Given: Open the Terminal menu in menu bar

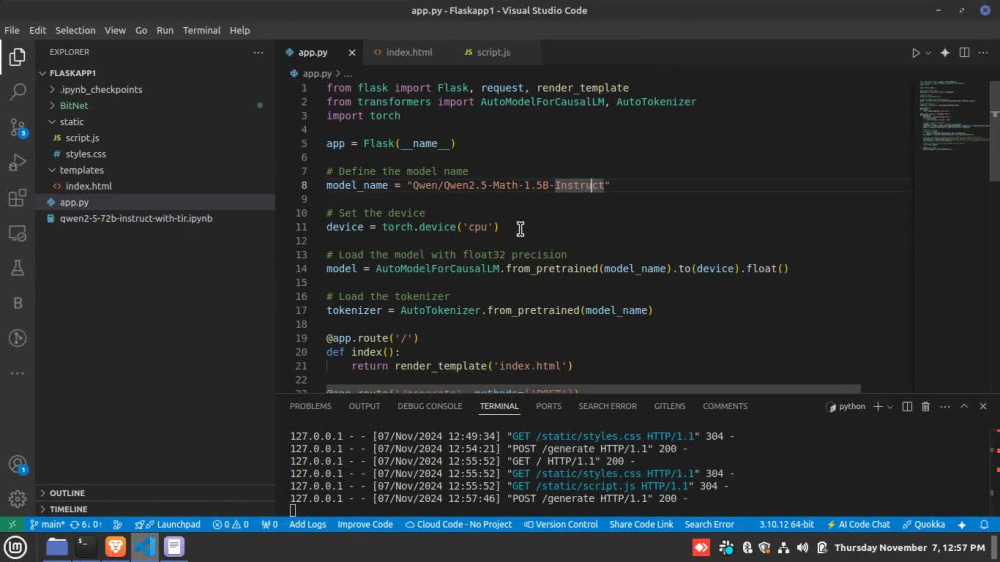Looking at the screenshot, I should pyautogui.click(x=201, y=30).
